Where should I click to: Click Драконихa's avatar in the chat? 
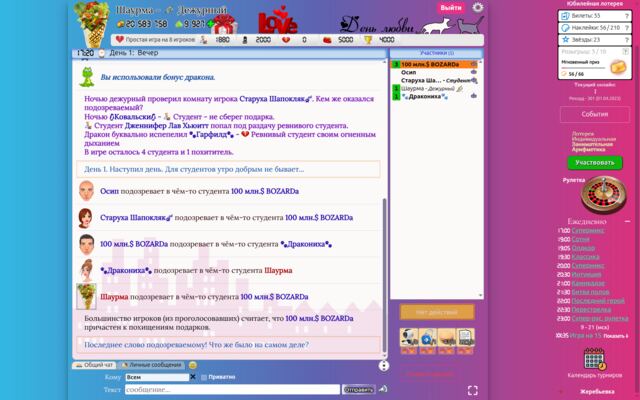[86, 270]
